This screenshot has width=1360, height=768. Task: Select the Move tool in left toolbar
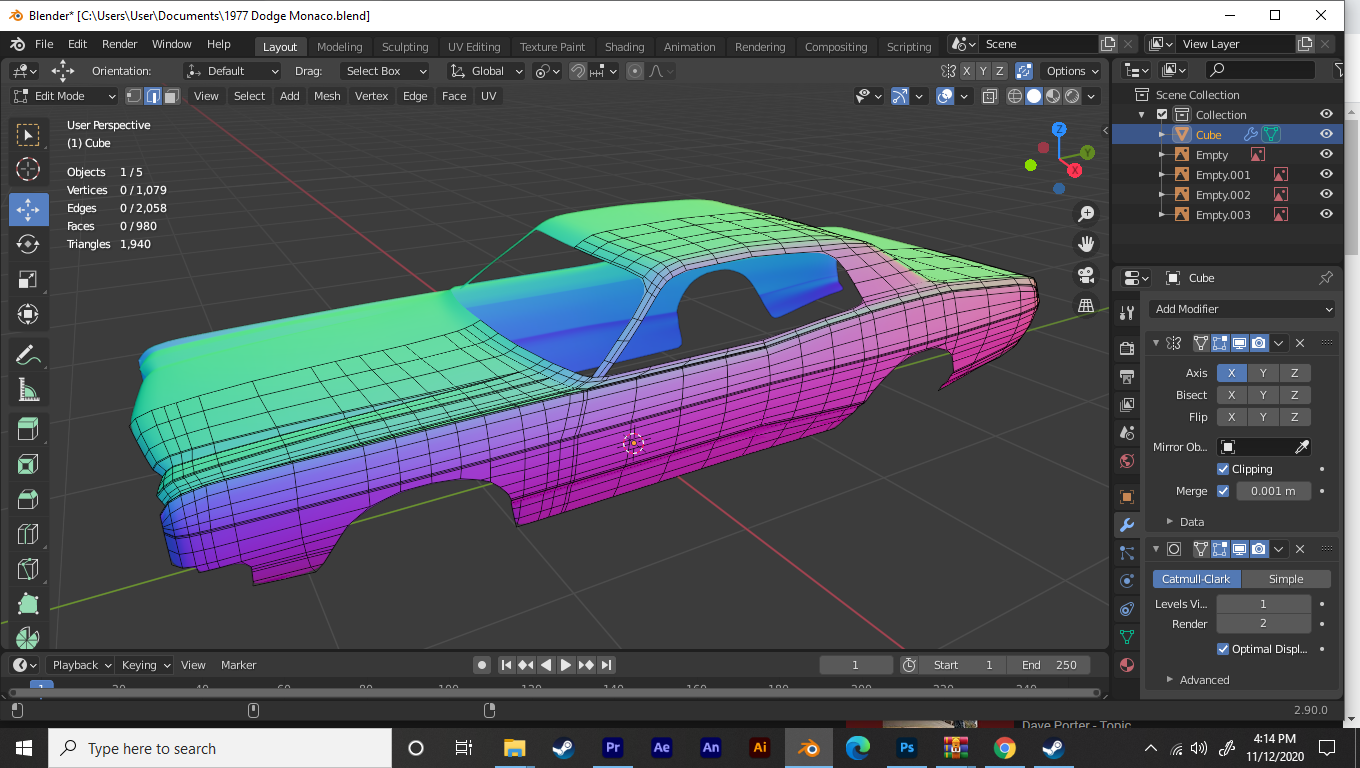(28, 209)
